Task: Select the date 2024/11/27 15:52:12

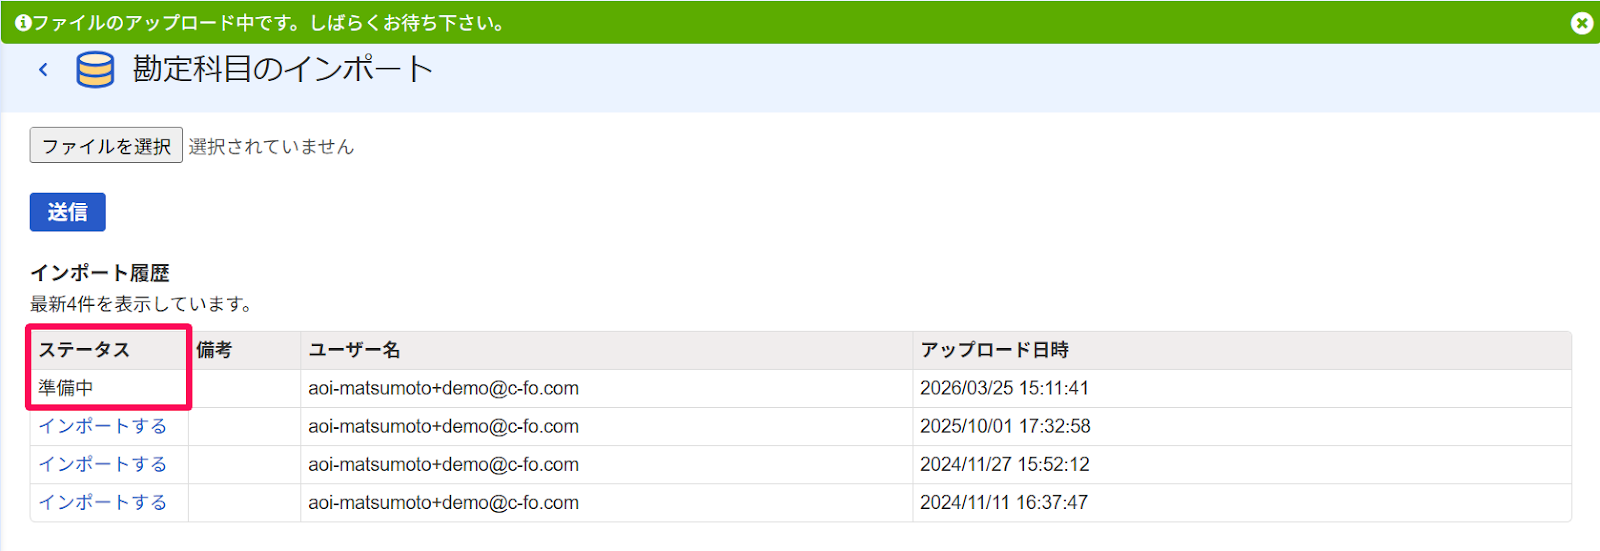Action: 1004,464
